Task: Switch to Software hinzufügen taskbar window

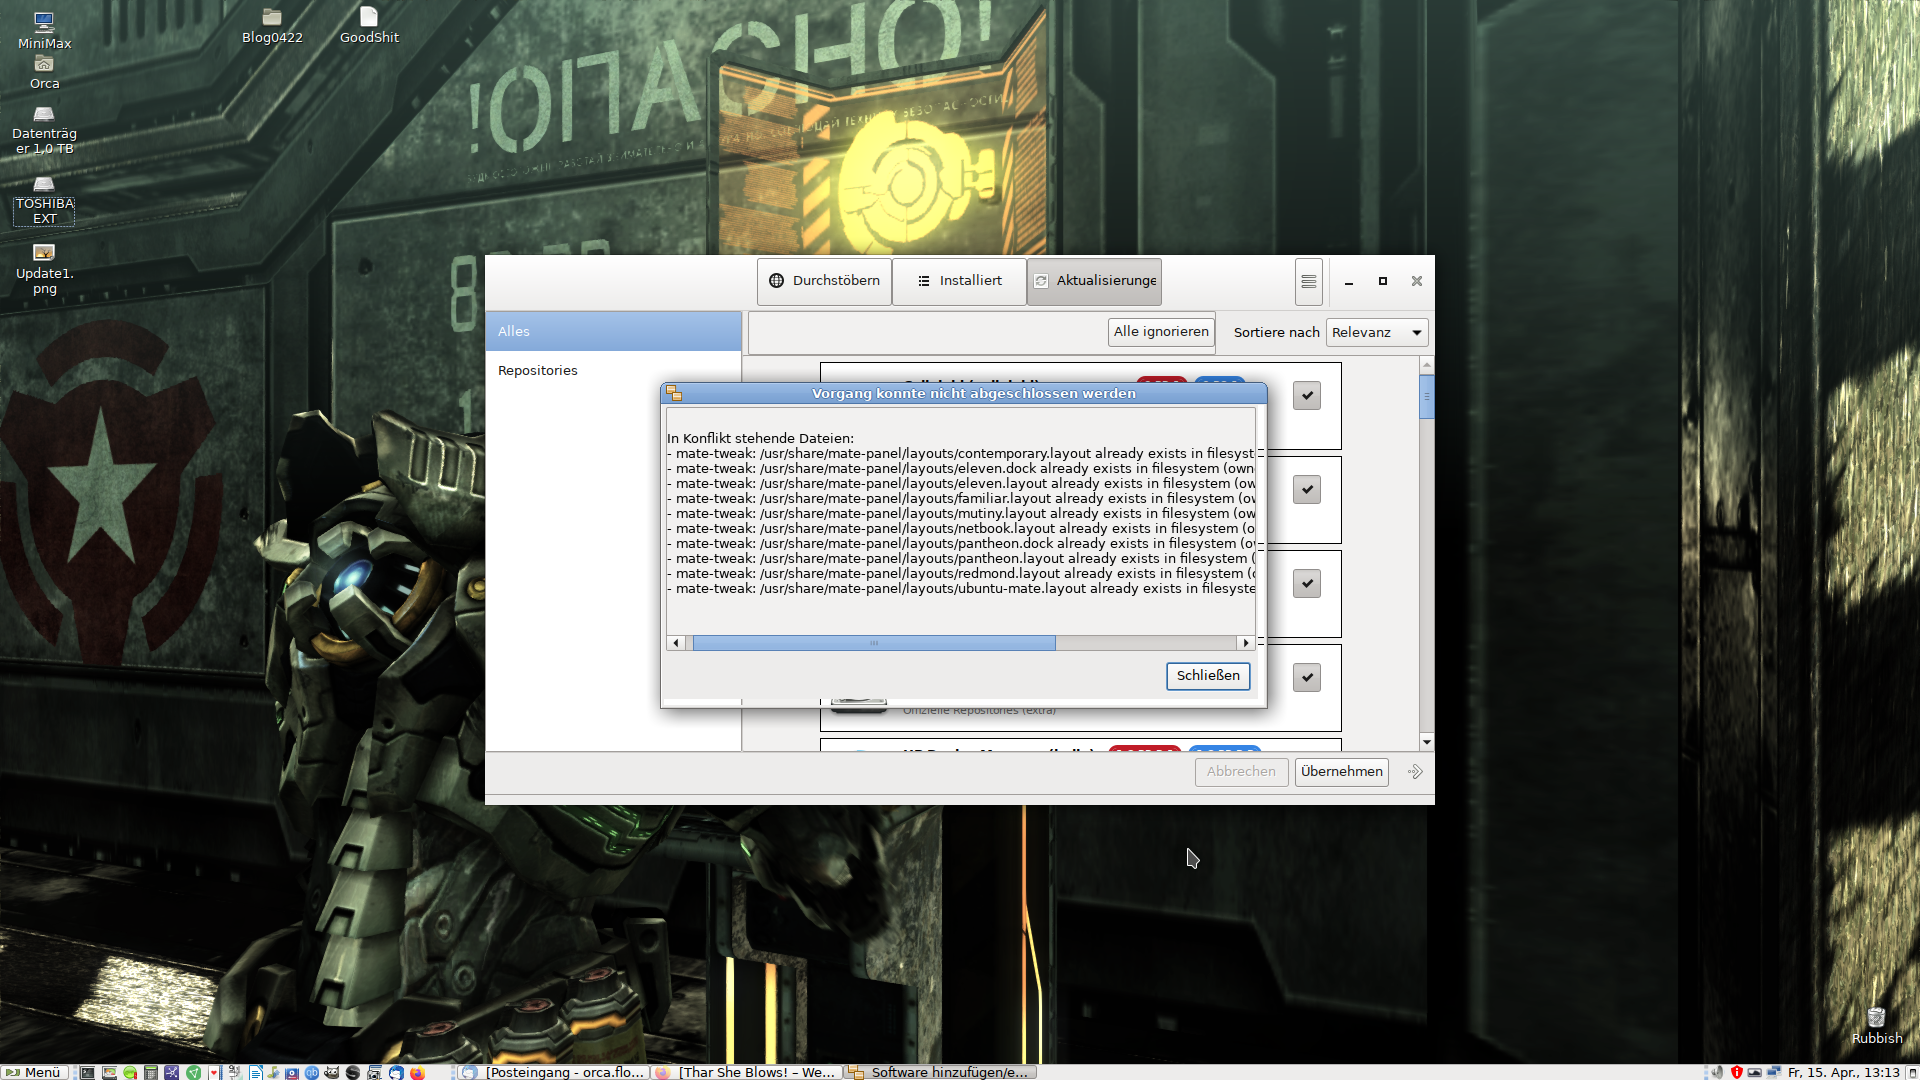Action: click(x=940, y=1072)
